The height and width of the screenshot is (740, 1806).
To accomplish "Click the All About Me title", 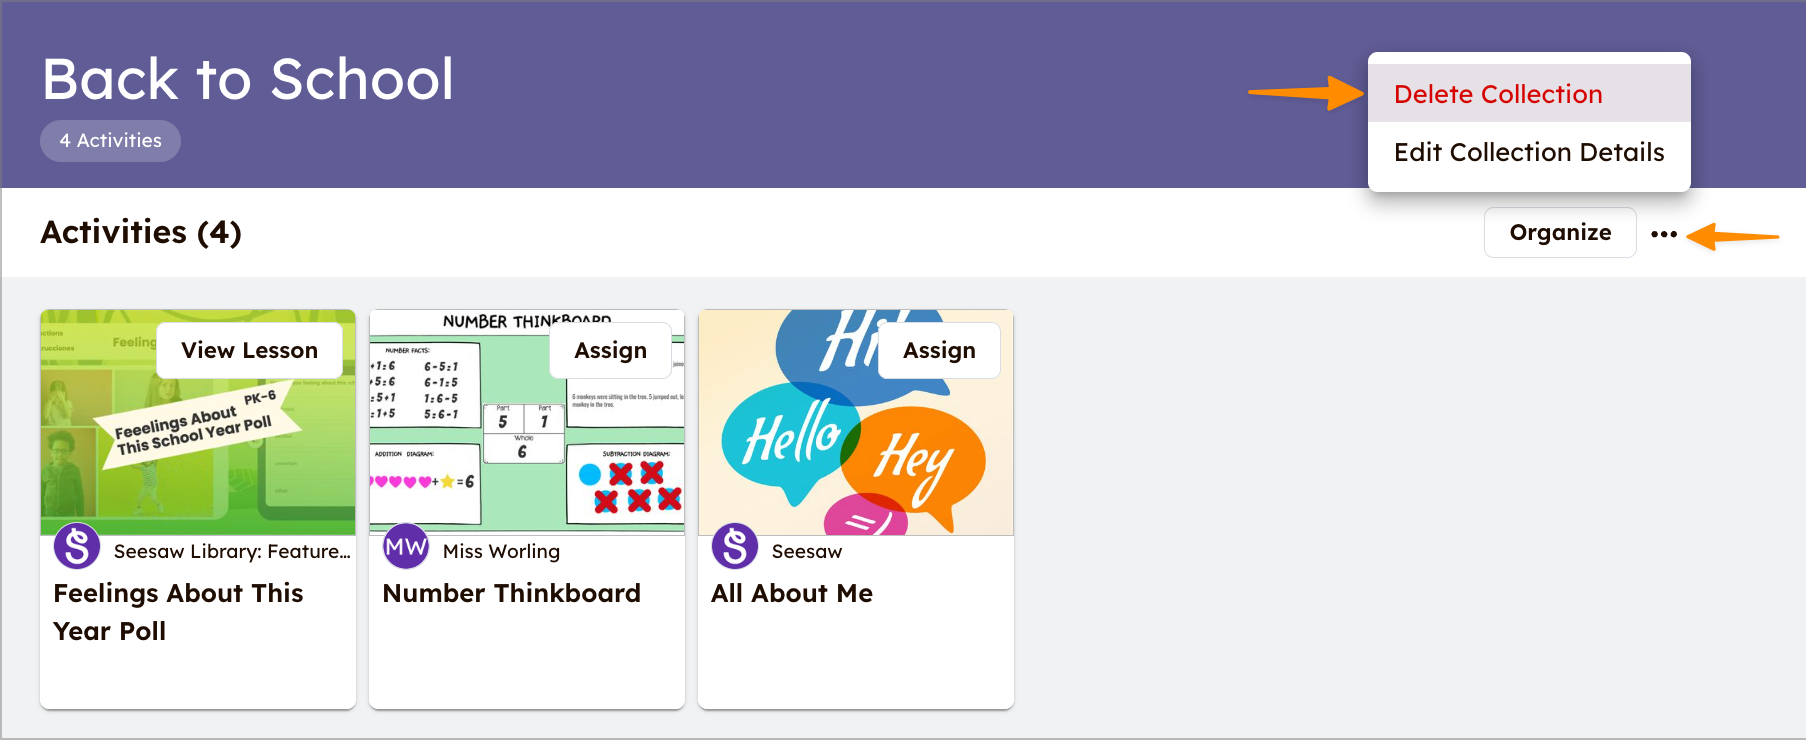I will [x=792, y=593].
